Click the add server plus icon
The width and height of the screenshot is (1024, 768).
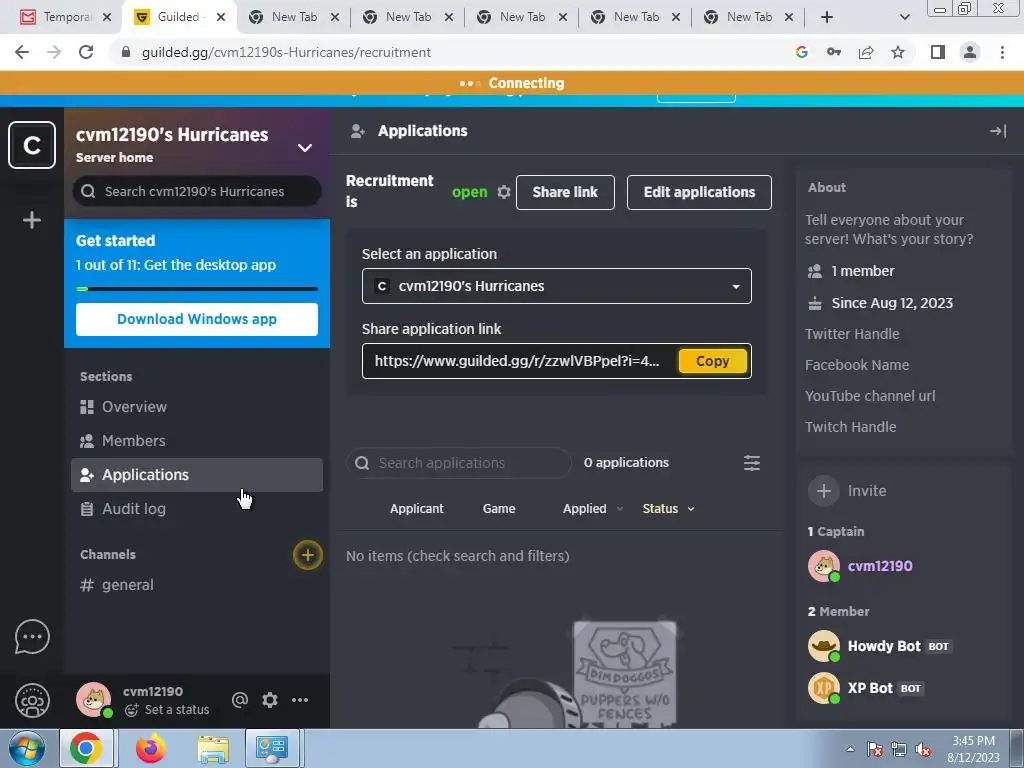[x=31, y=220]
